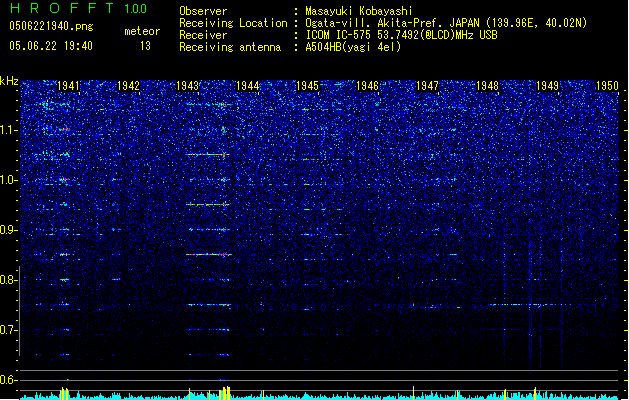This screenshot has height=400, width=629.
Task: Click the 1945 time marker
Action: tap(307, 85)
